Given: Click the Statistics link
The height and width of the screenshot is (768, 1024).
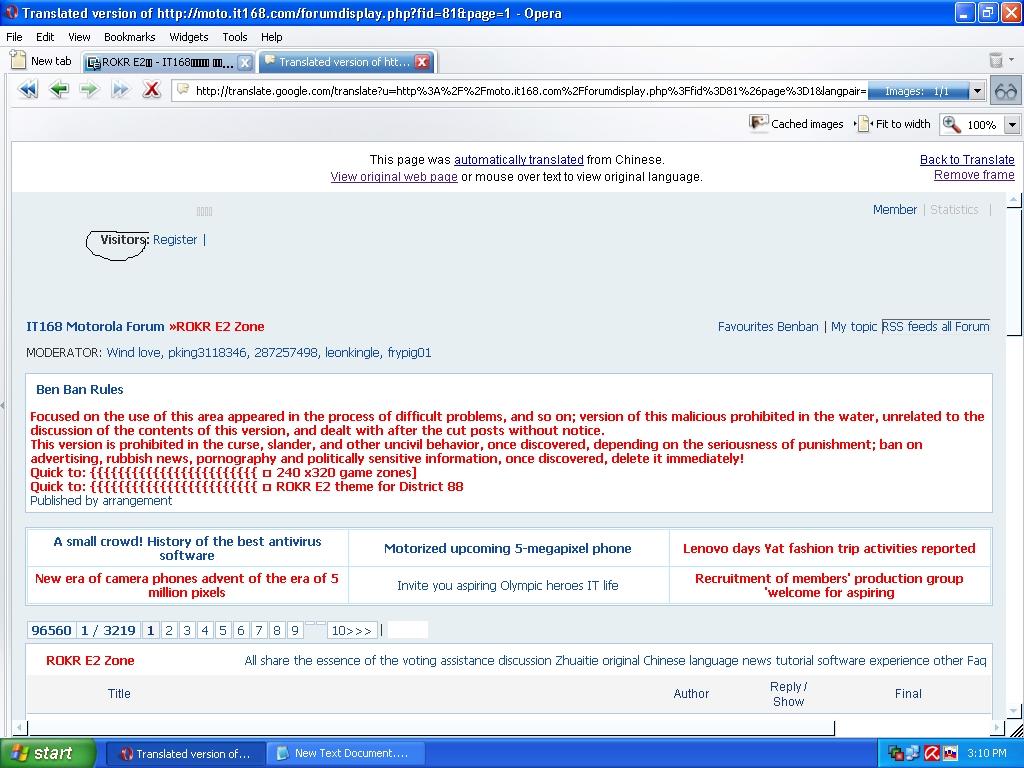Looking at the screenshot, I should pyautogui.click(x=954, y=210).
